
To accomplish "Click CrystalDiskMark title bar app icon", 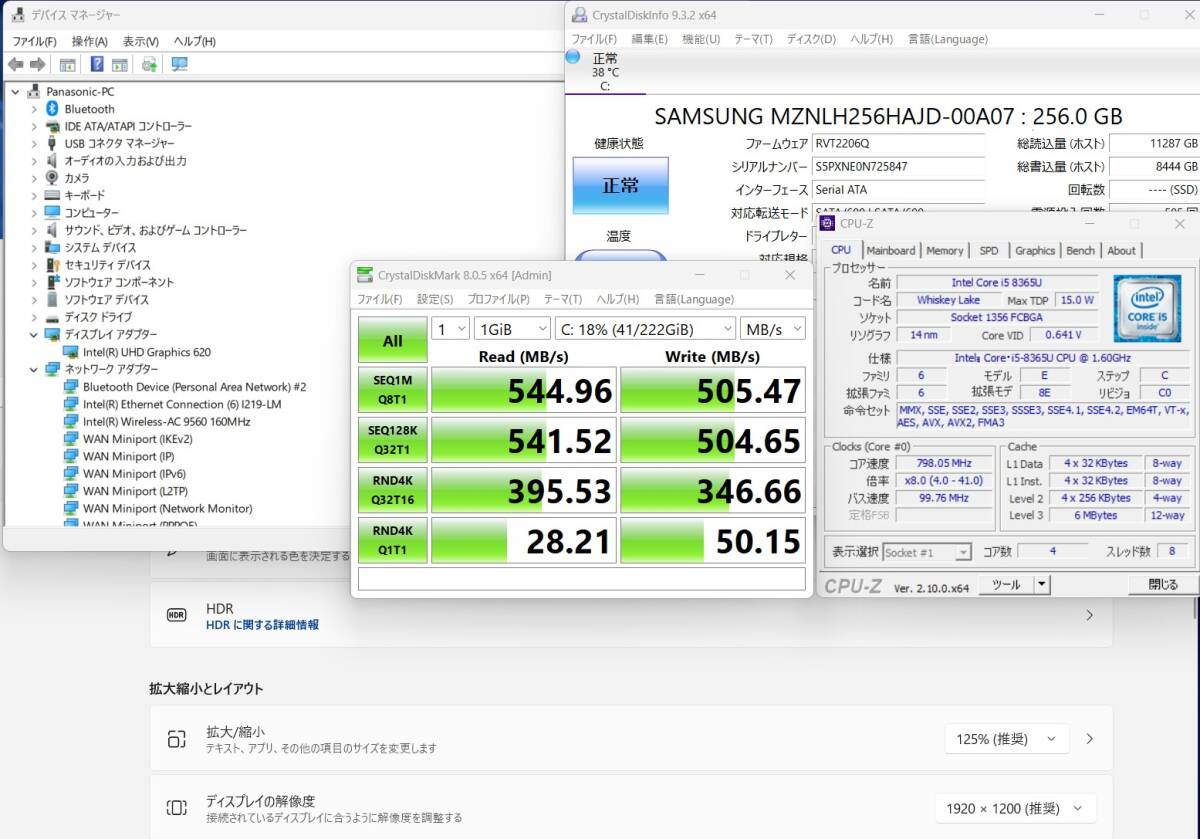I will tap(365, 275).
